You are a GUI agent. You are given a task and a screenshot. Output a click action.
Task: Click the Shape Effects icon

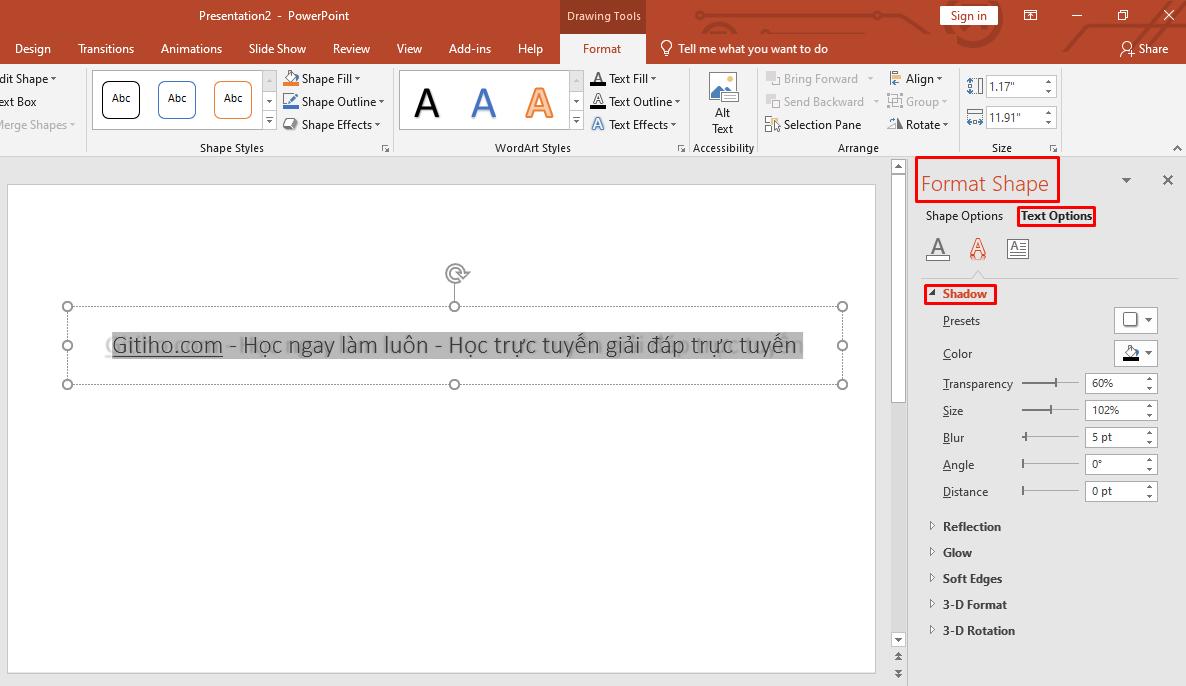tap(291, 124)
